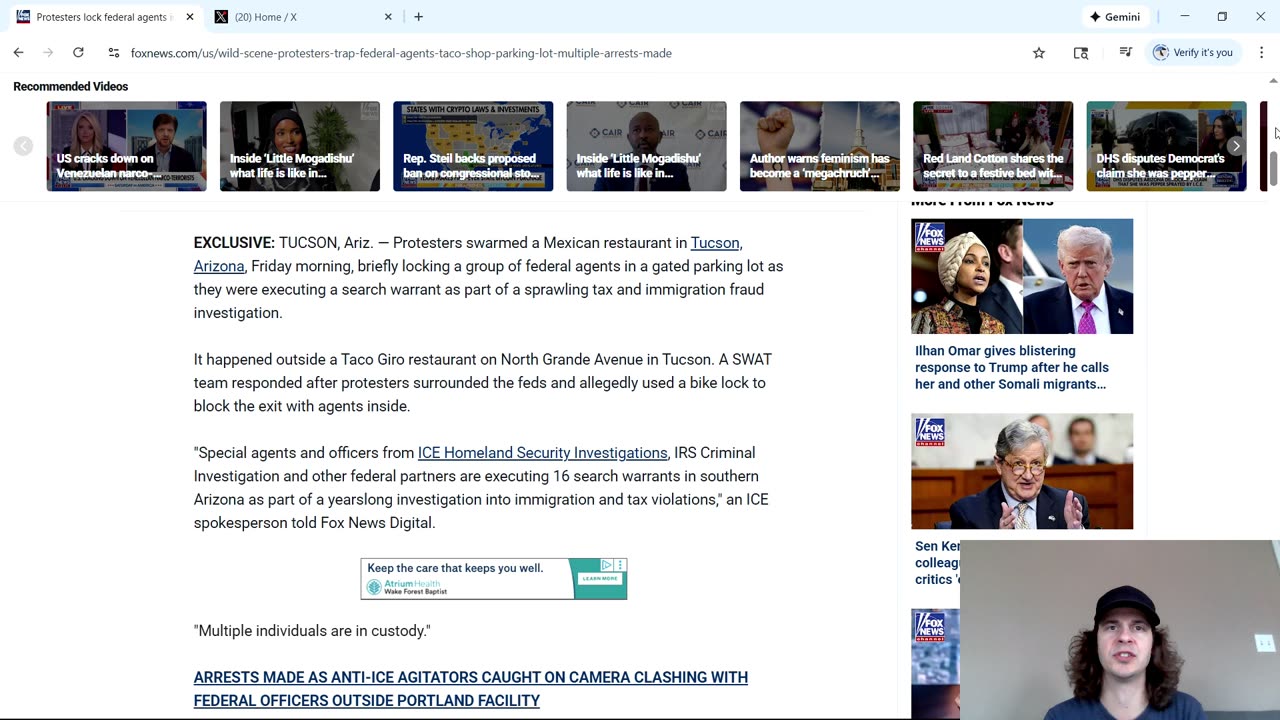Select the Protesters lock federal agents tab
The width and height of the screenshot is (1280, 720).
tap(105, 17)
